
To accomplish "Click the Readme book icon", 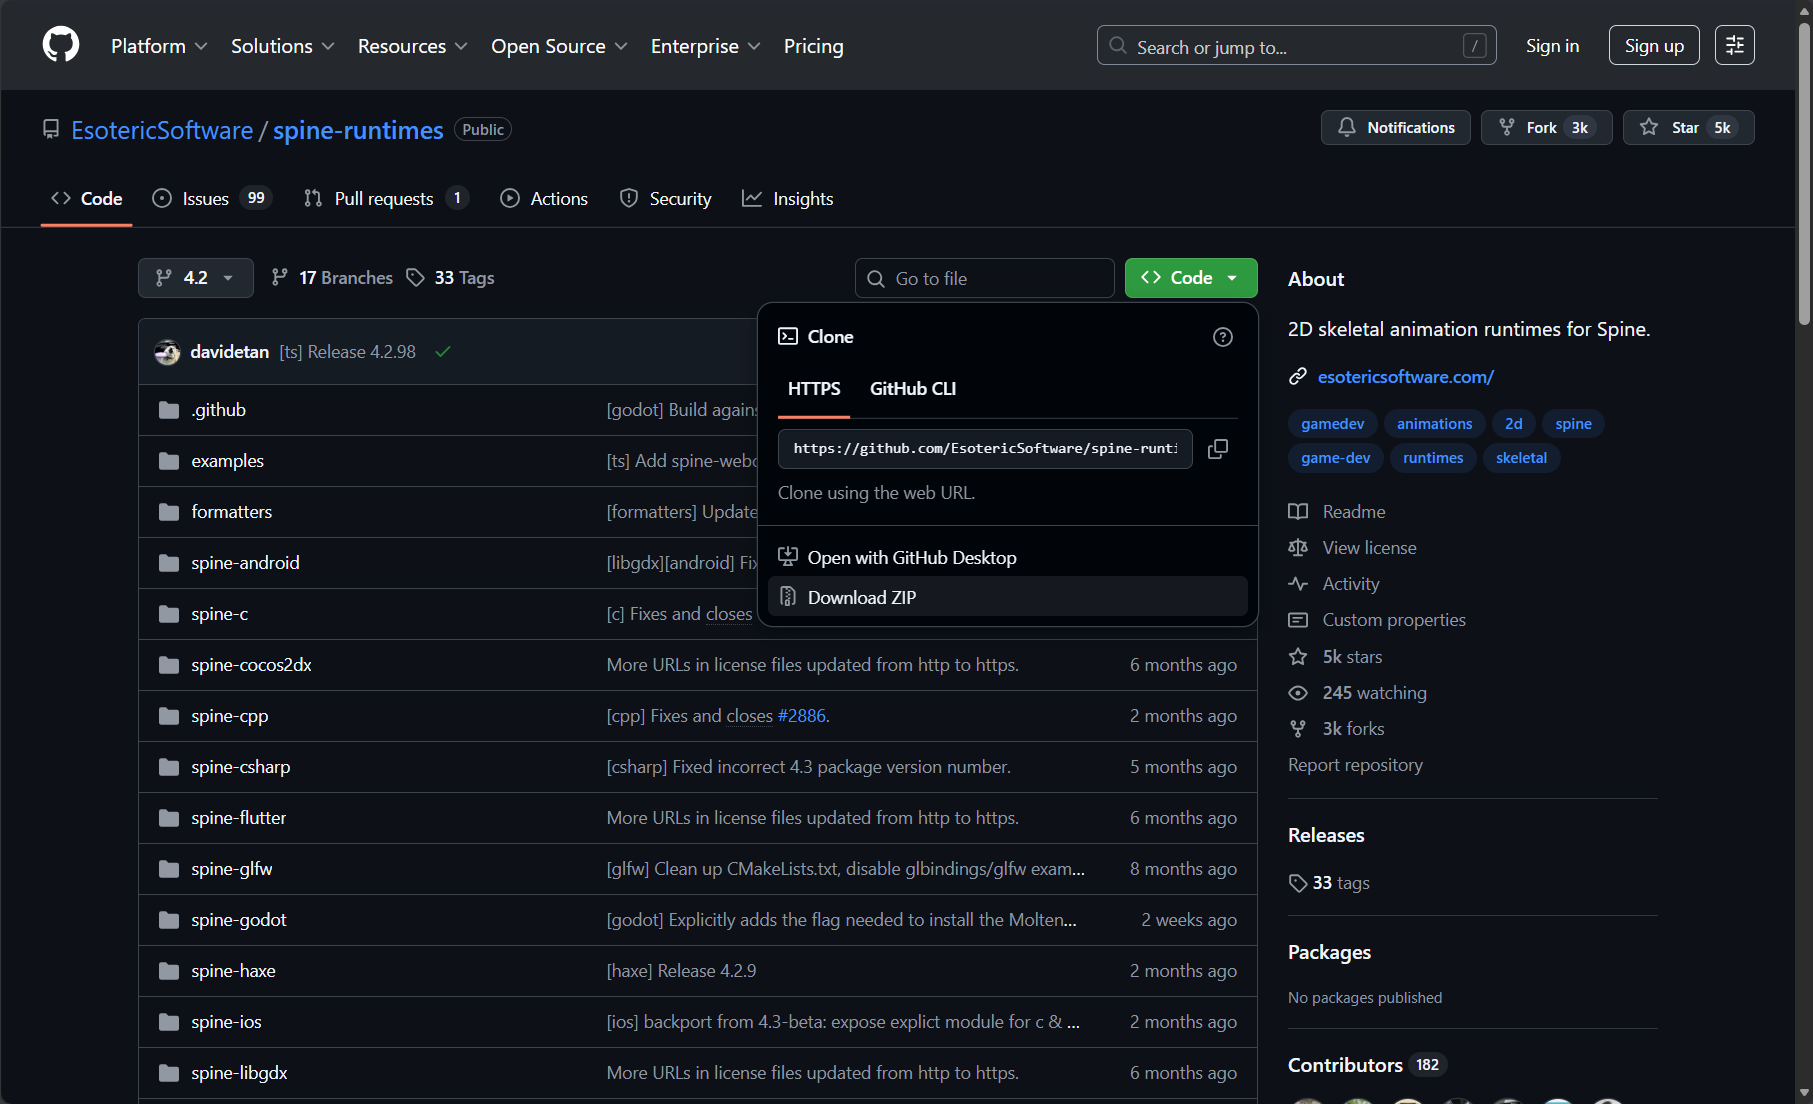I will [1298, 512].
